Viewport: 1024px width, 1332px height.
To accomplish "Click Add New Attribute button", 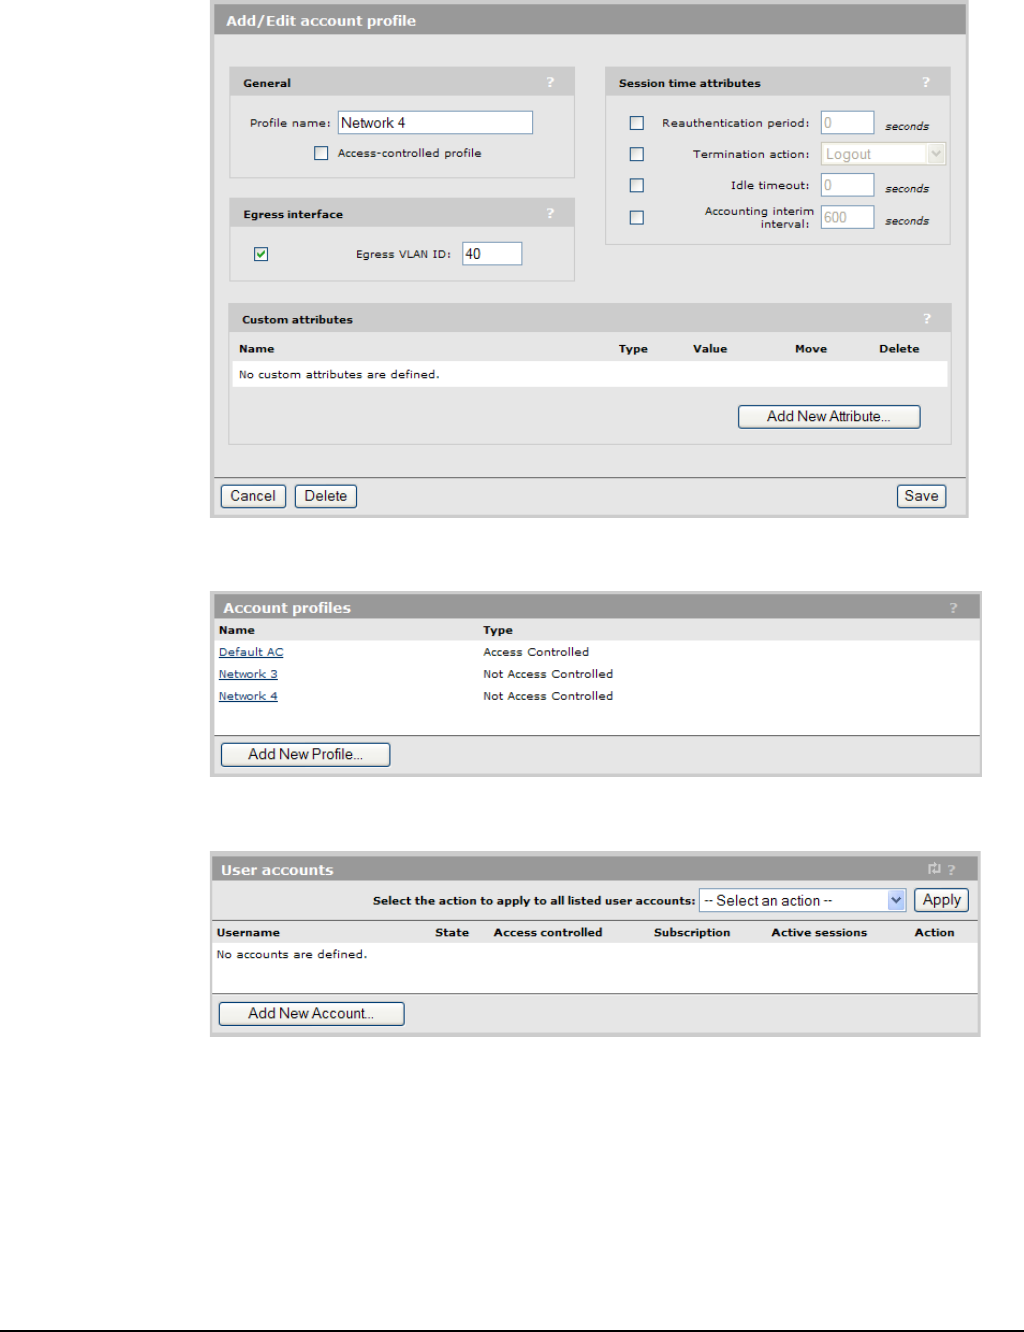I will pyautogui.click(x=829, y=417).
